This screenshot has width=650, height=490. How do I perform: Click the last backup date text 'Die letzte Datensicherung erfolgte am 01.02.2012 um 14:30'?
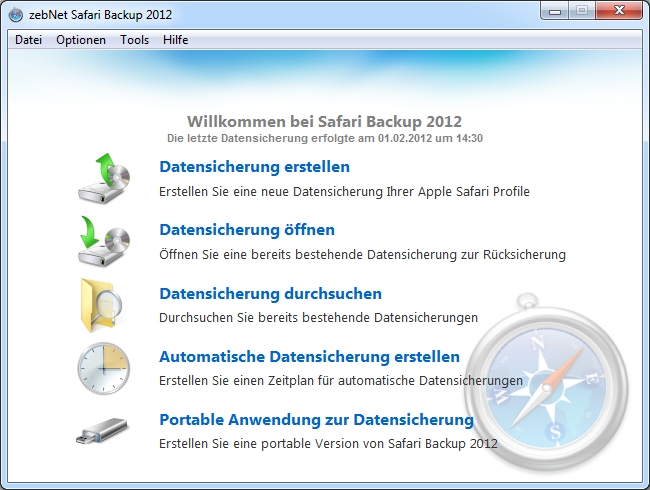(325, 138)
